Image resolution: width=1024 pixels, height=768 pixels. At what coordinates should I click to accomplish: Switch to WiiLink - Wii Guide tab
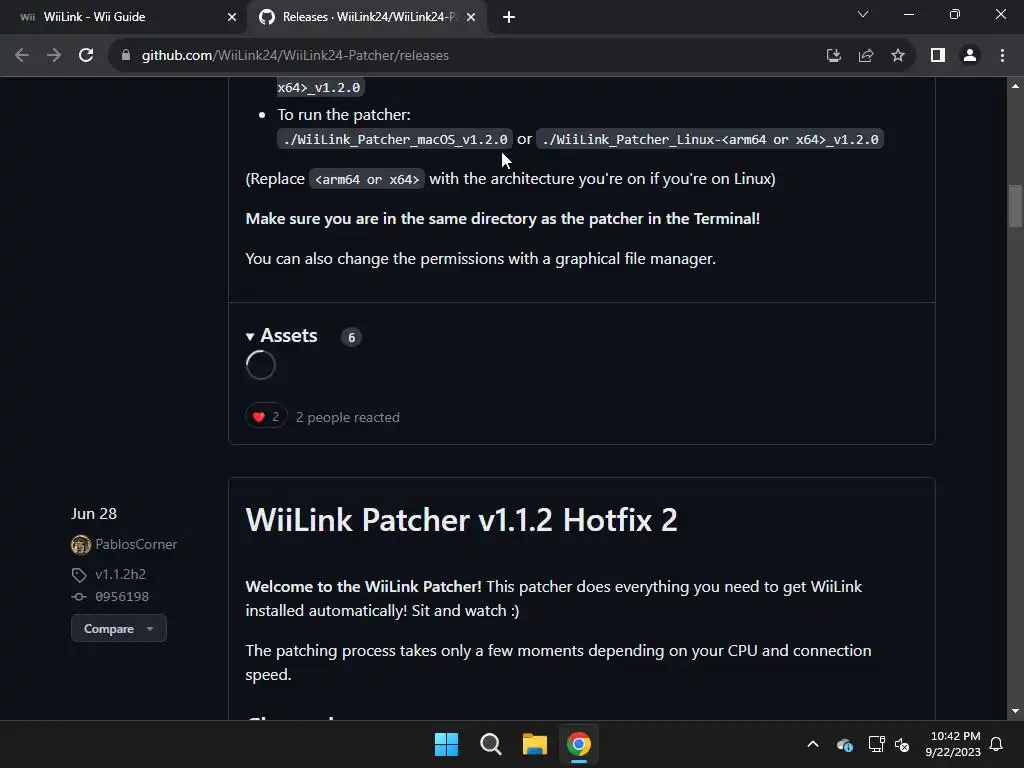click(122, 17)
